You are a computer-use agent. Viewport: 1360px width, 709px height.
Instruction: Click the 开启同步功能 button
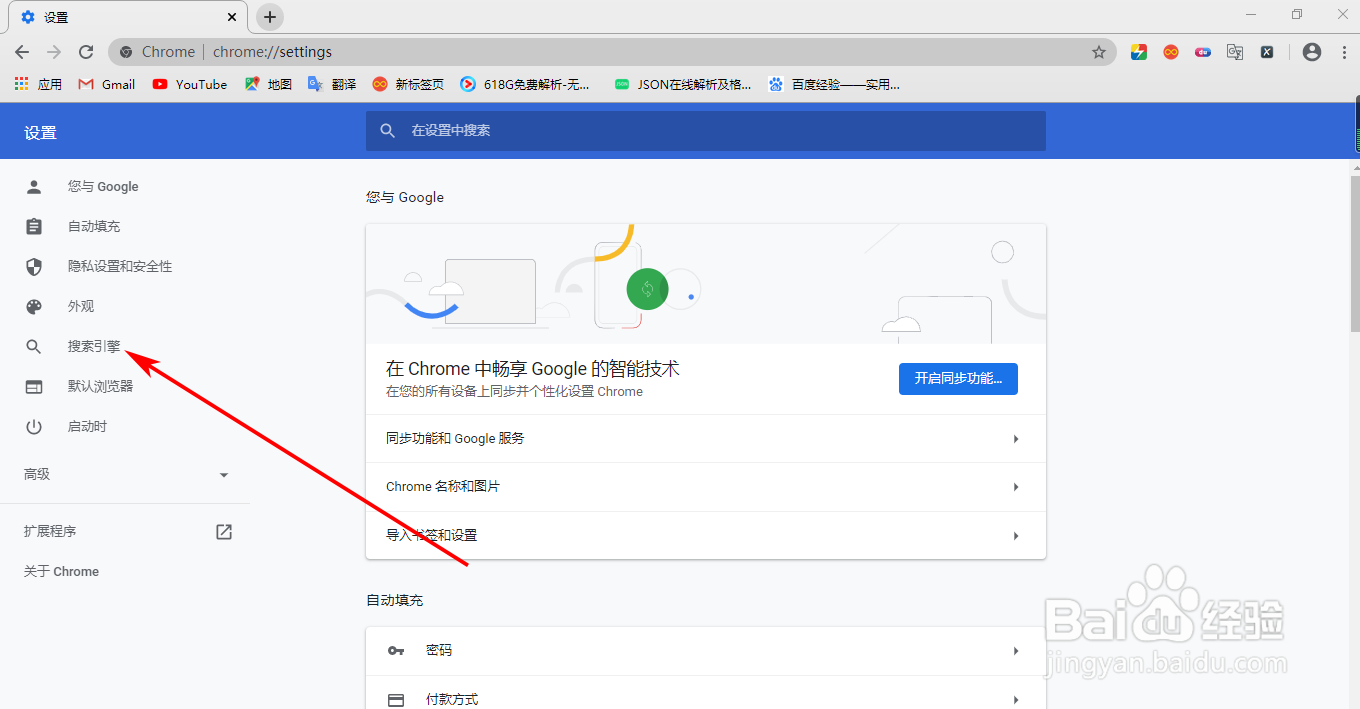(x=957, y=379)
